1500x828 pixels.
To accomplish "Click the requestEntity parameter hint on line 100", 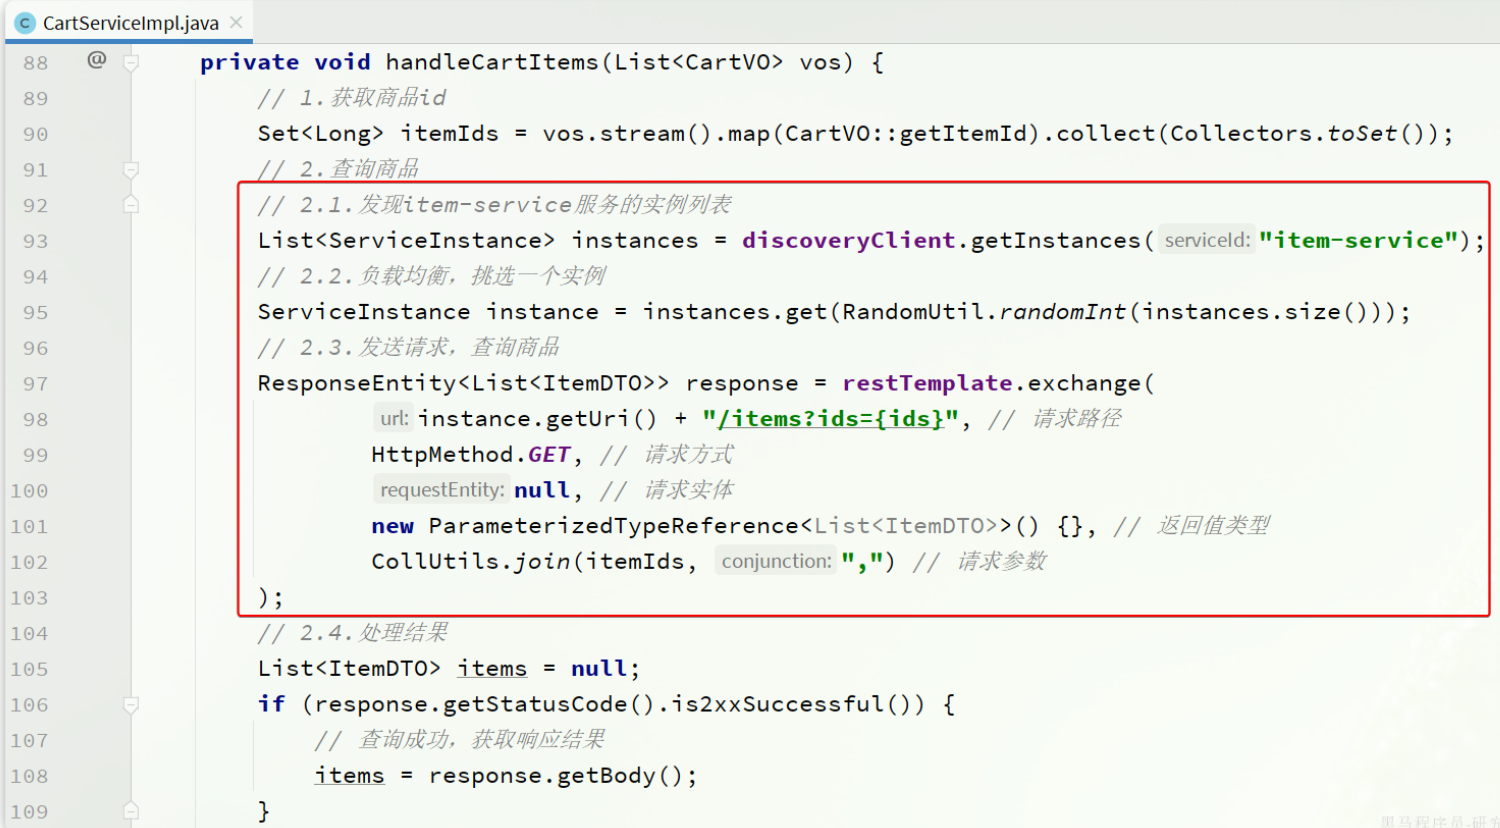I will [x=441, y=490].
